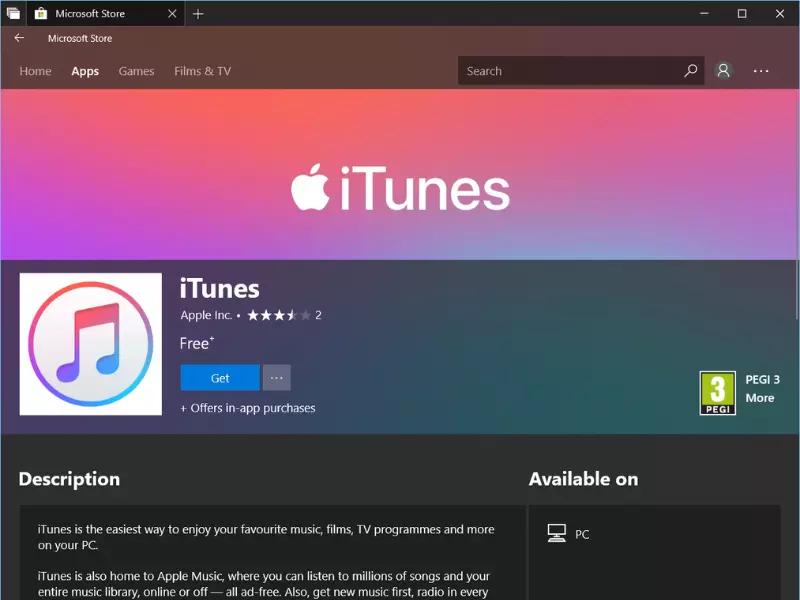Minimize the Microsoft Store window
This screenshot has height=600, width=800.
point(705,14)
